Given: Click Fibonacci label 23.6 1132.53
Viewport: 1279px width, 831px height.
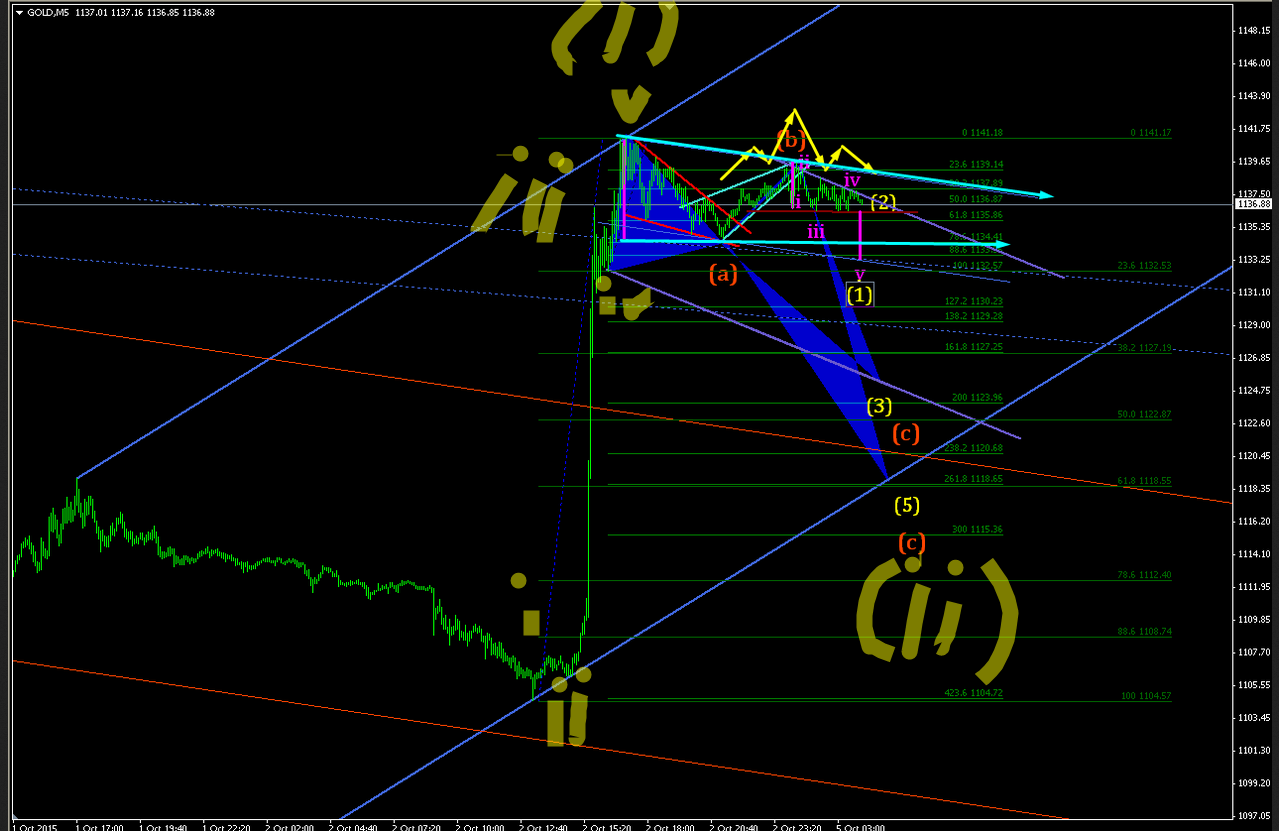Looking at the screenshot, I should 1144,266.
